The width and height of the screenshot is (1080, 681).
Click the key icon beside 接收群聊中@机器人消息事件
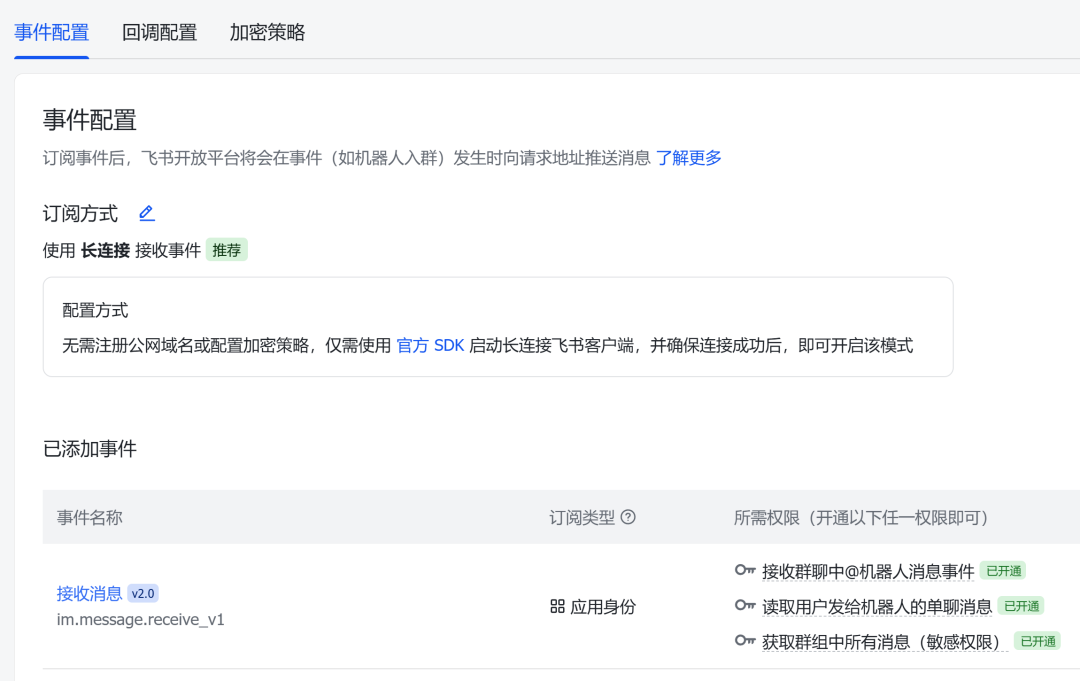coord(745,571)
